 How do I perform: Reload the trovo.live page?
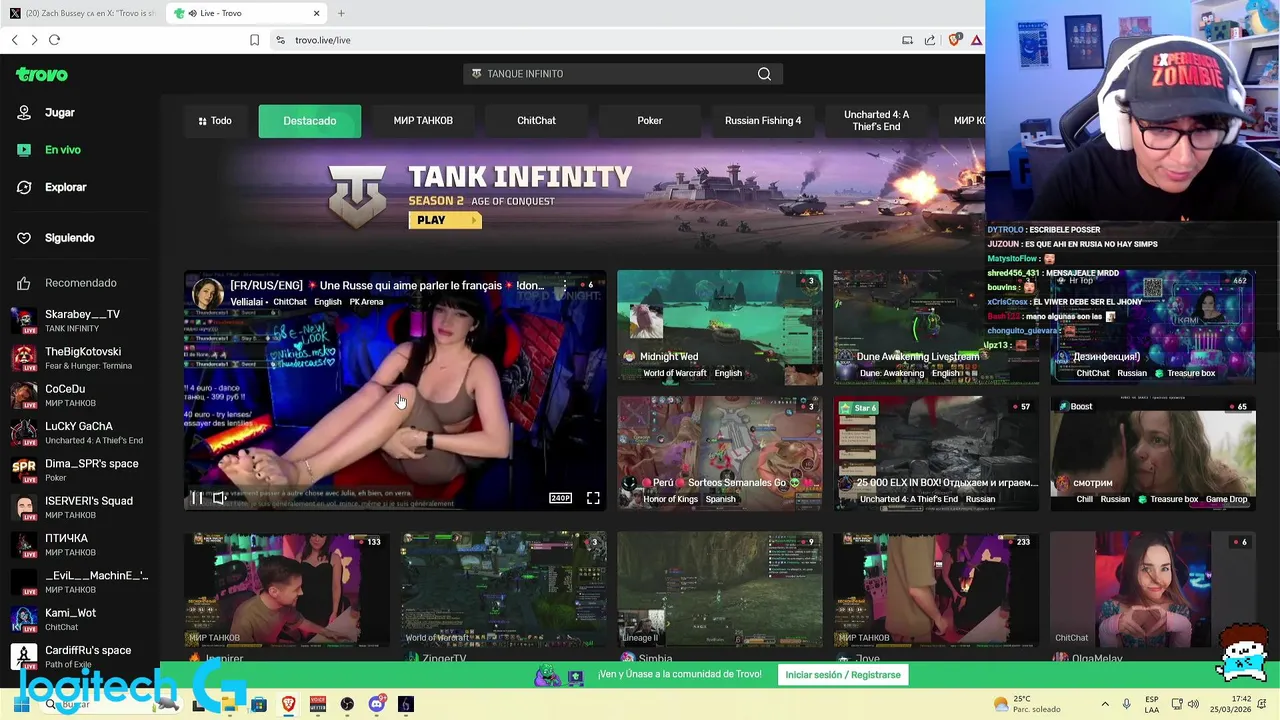click(54, 40)
